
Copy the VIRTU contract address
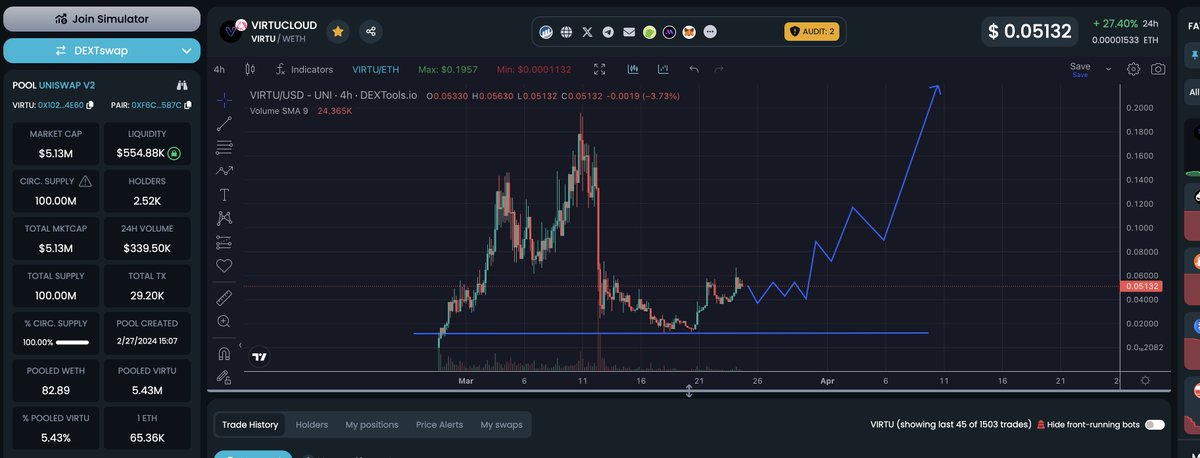[x=90, y=105]
